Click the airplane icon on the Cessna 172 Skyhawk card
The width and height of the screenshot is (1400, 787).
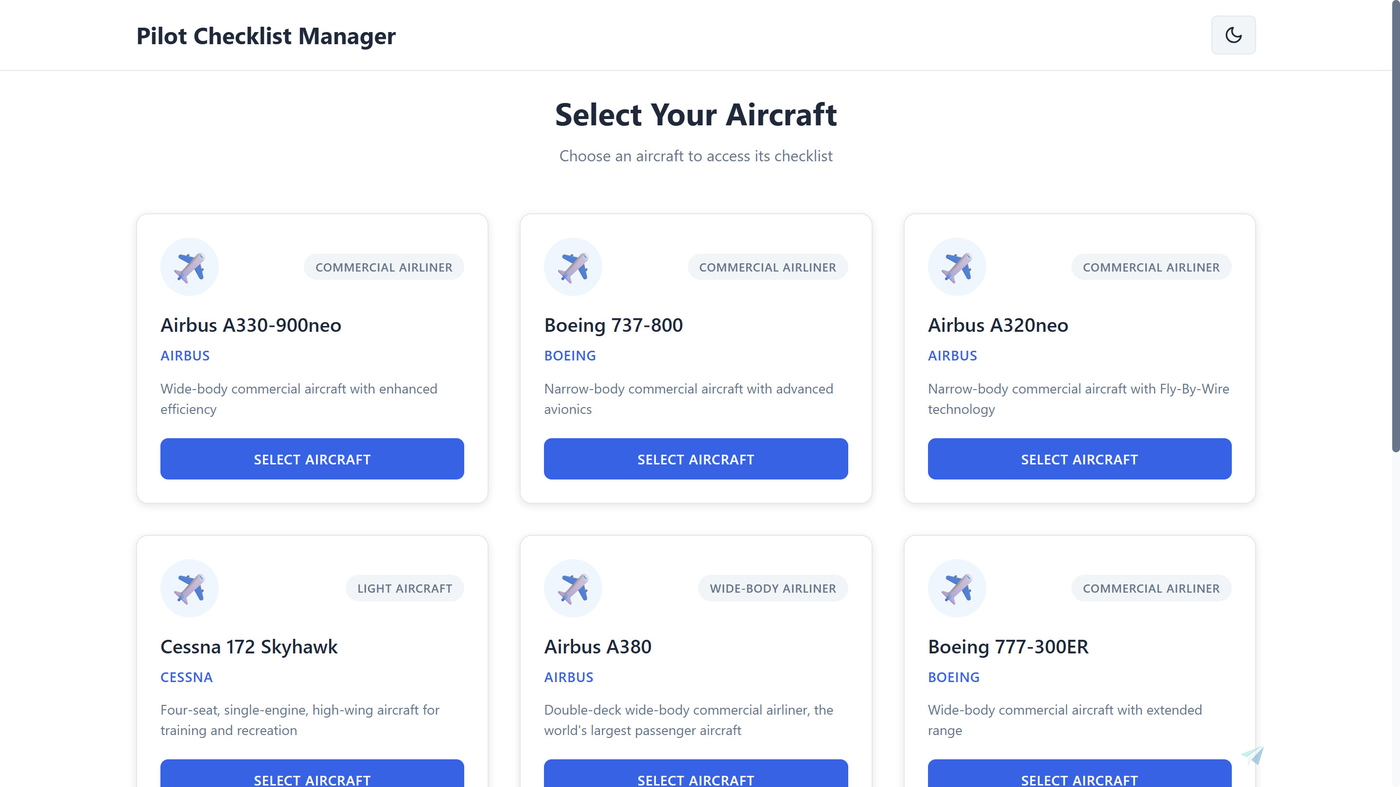[189, 588]
